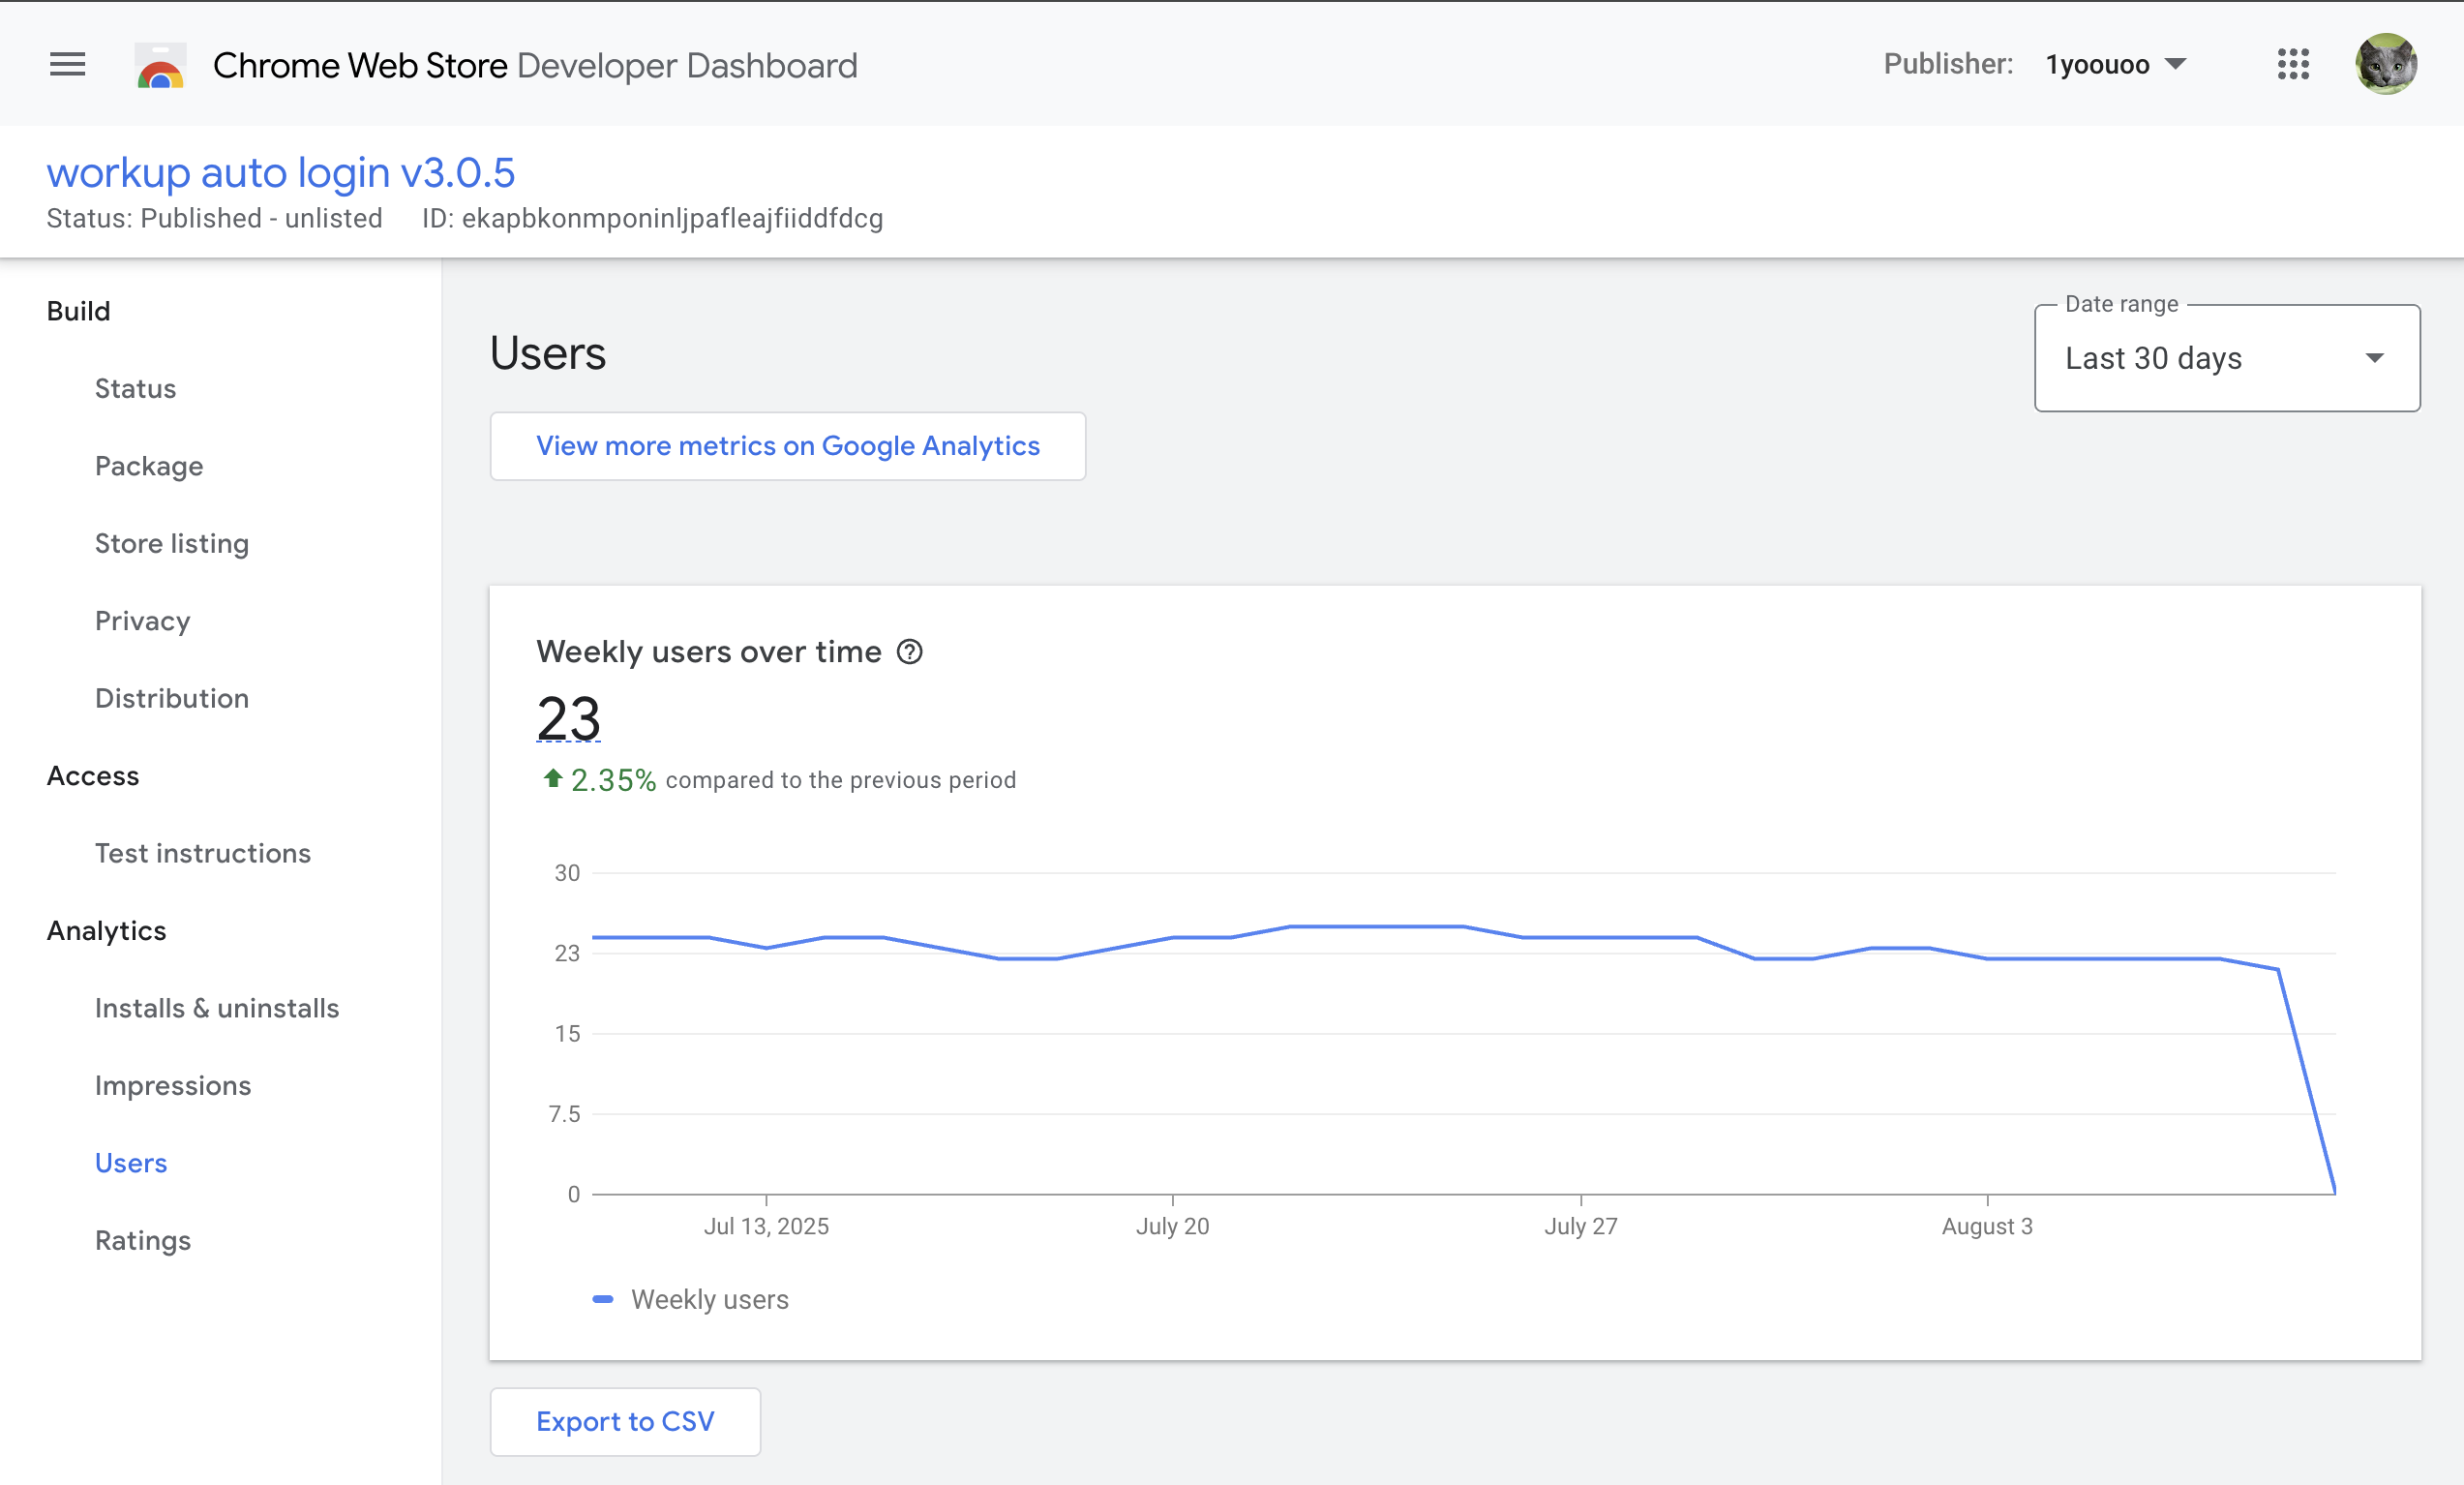Open the Impressions analytics page
The height and width of the screenshot is (1485, 2464).
pyautogui.click(x=173, y=1086)
